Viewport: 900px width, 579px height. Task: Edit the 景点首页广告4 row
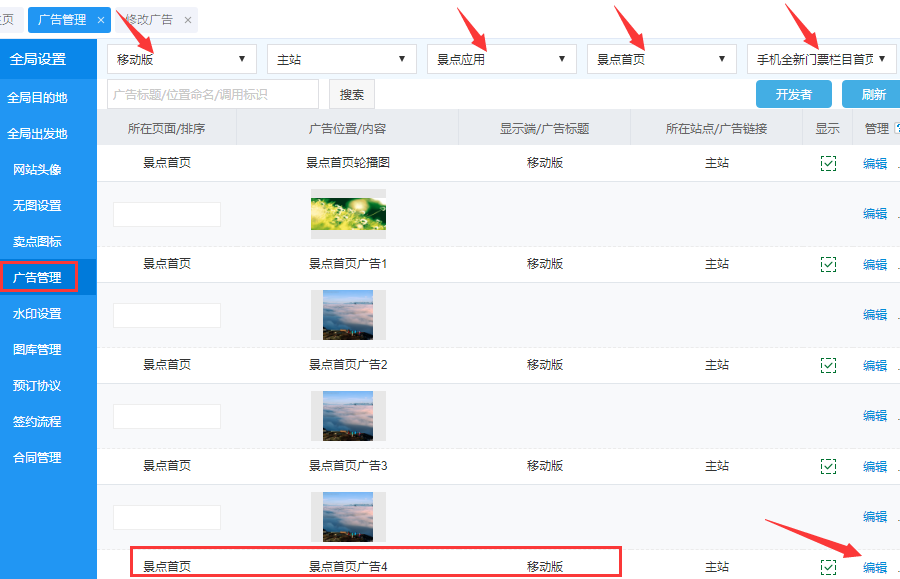pos(875,567)
